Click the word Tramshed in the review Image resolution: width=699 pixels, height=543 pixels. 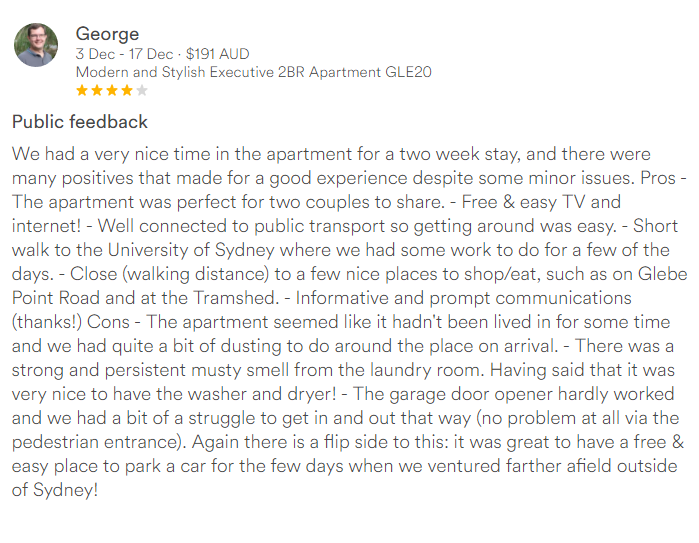pyautogui.click(x=236, y=298)
